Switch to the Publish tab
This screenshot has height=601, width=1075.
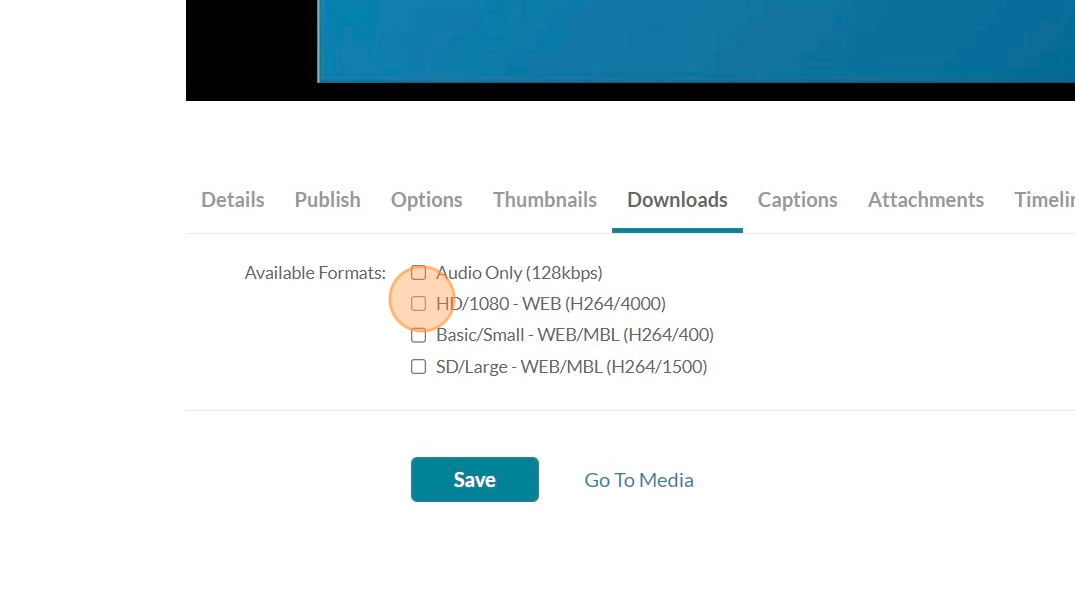point(327,199)
